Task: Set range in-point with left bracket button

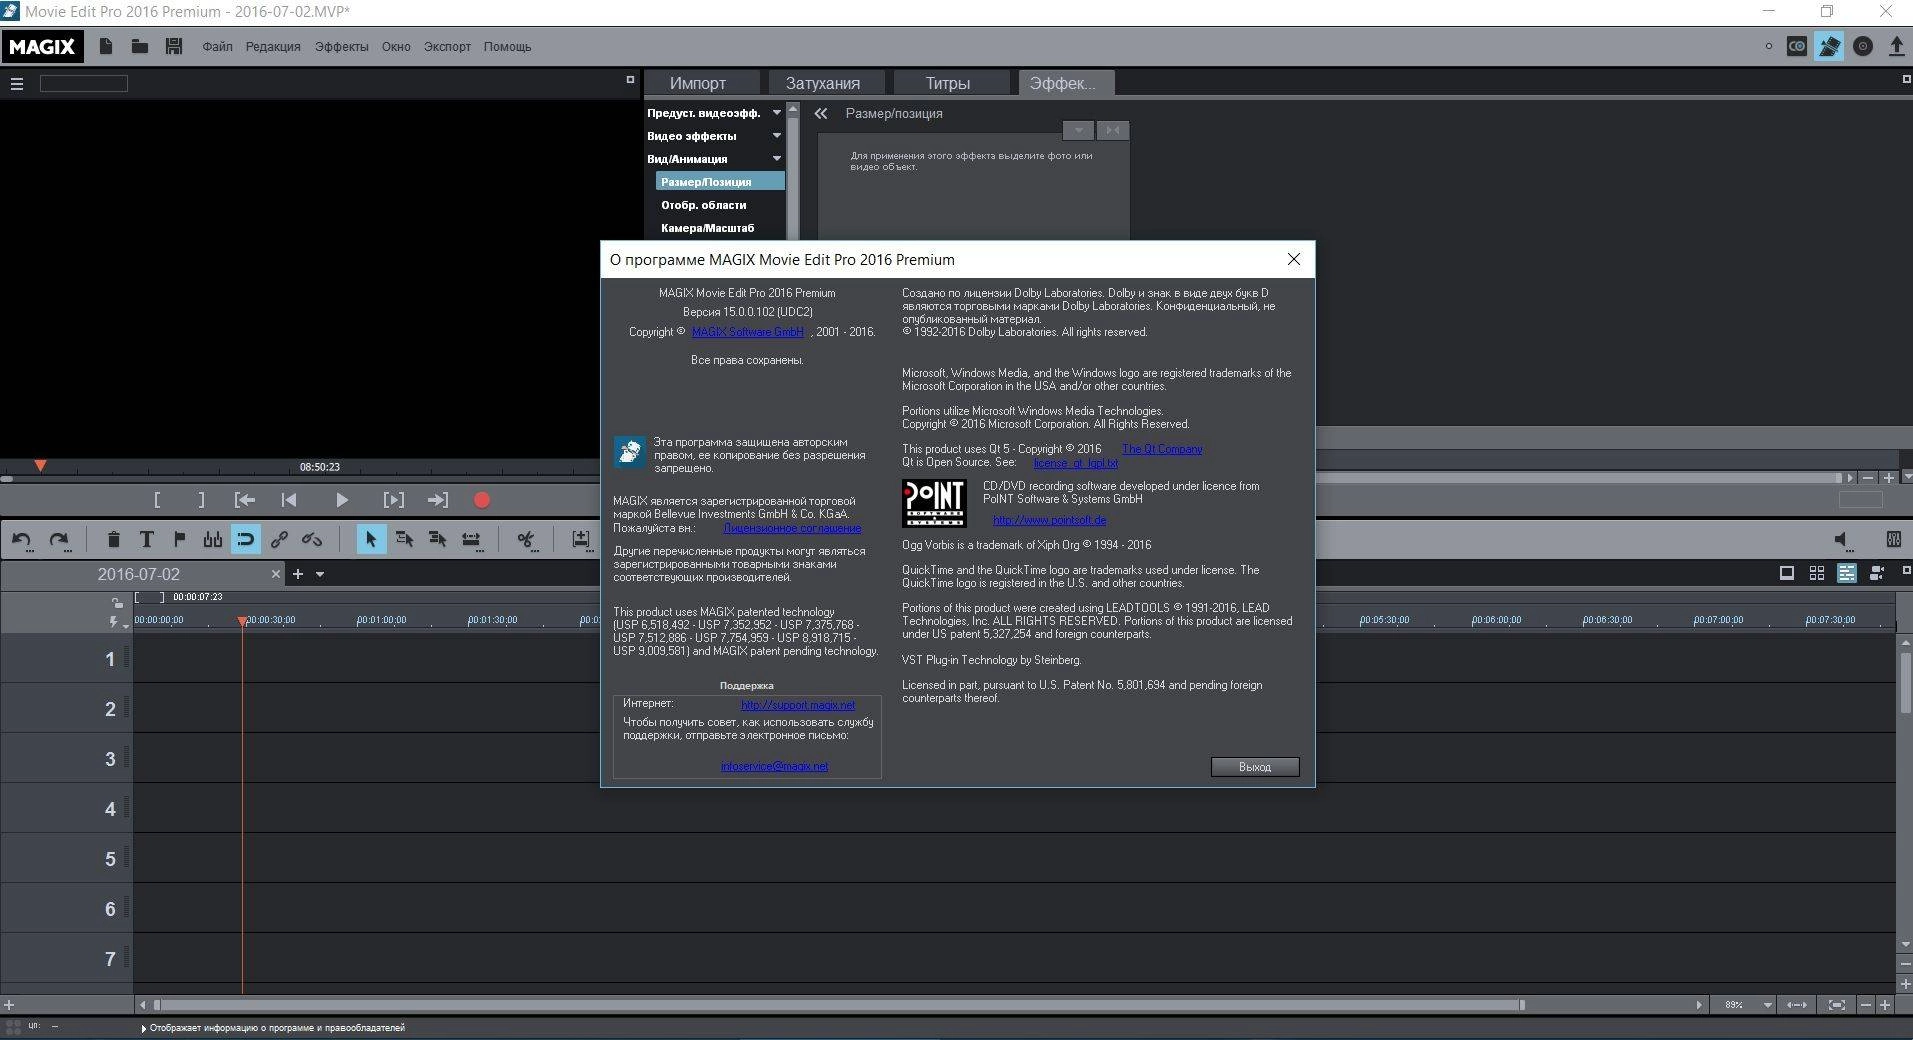Action: pyautogui.click(x=157, y=500)
